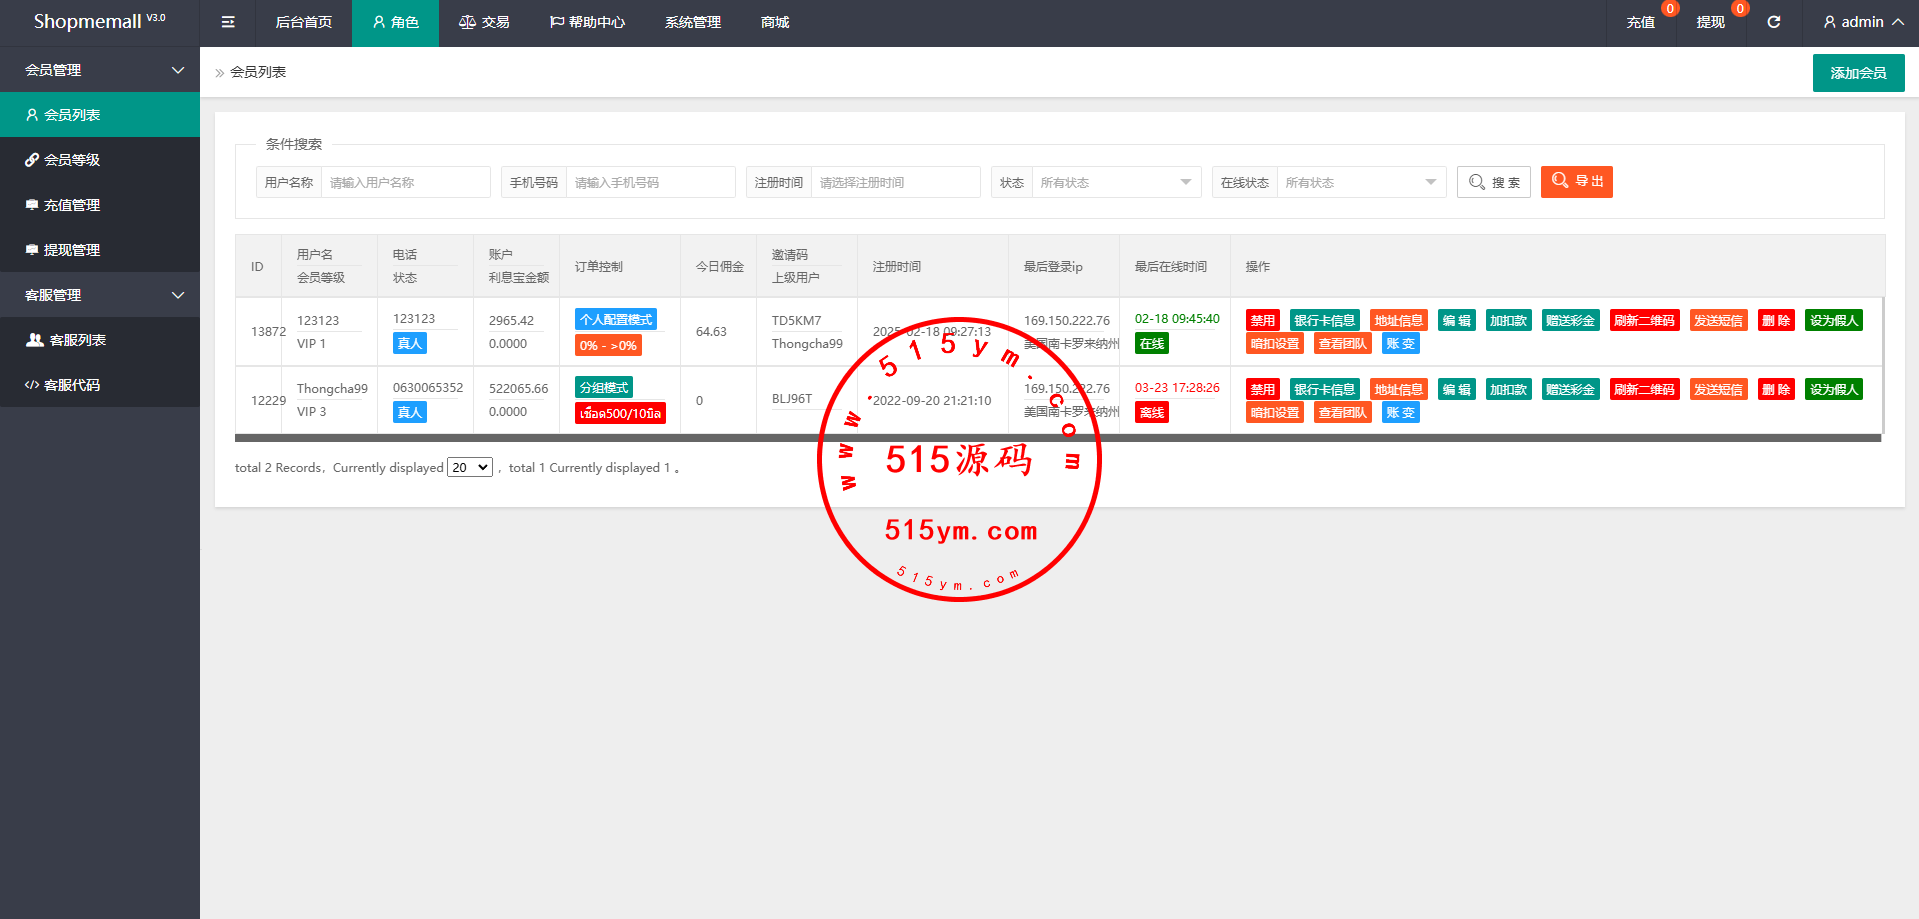Viewport: 1919px width, 919px height.
Task: Open 会员等级 in the sidebar
Action: tap(72, 160)
